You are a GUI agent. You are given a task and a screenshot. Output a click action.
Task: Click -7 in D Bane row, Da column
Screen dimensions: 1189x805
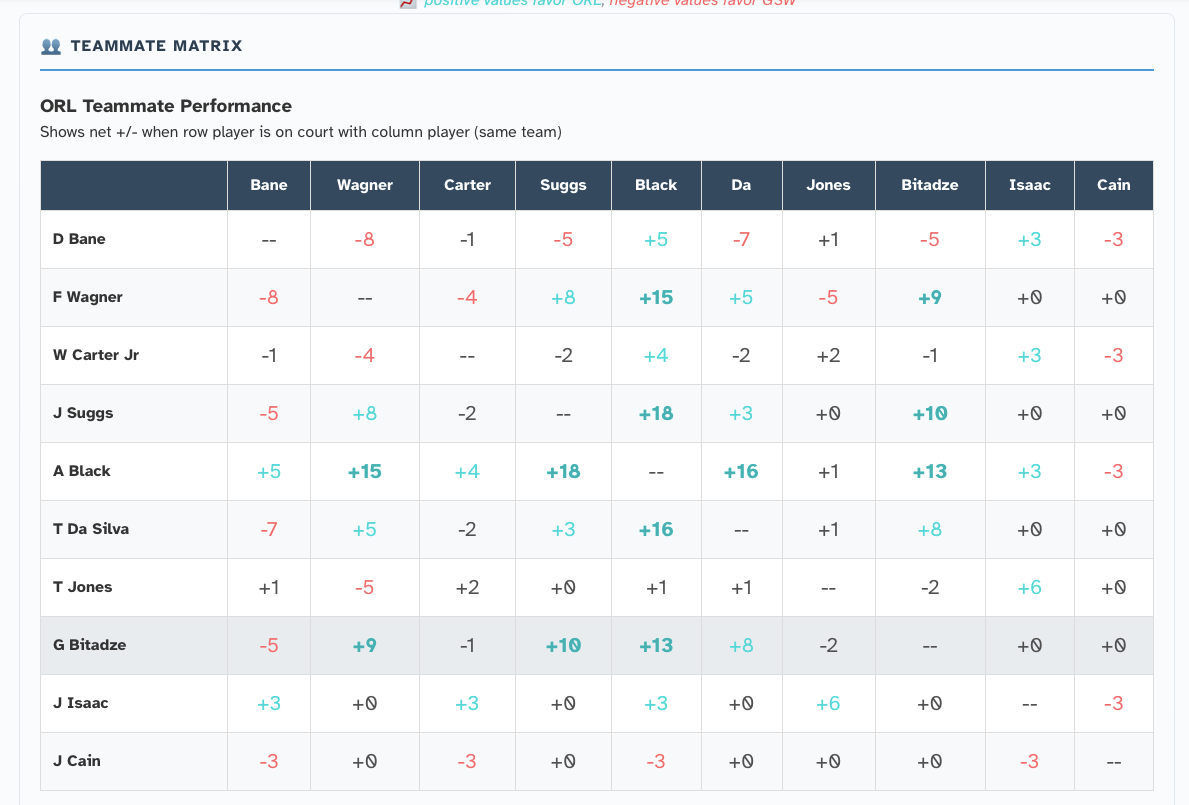pos(742,240)
